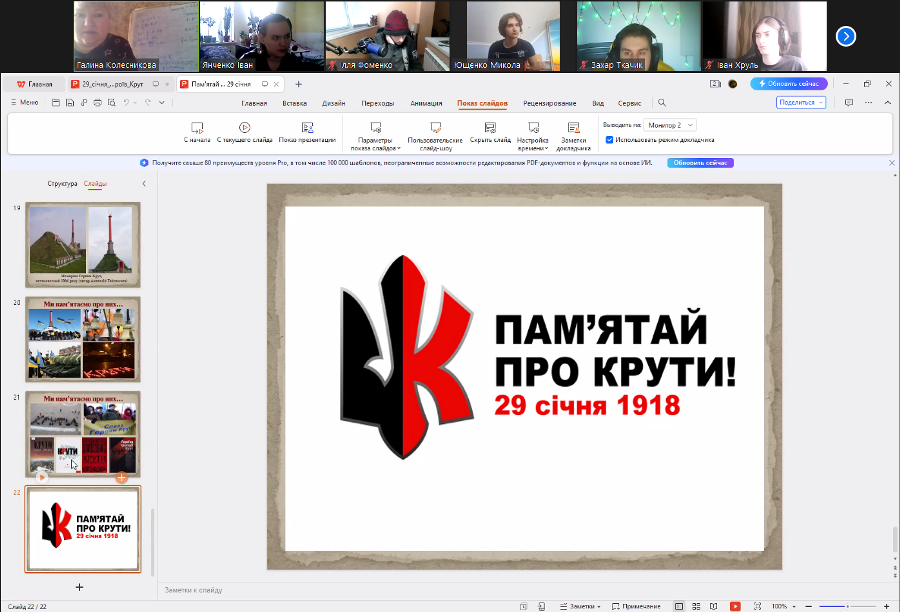Image resolution: width=900 pixels, height=612 pixels.
Task: Switch to the Рецензирование ribbon tab
Action: click(x=549, y=103)
